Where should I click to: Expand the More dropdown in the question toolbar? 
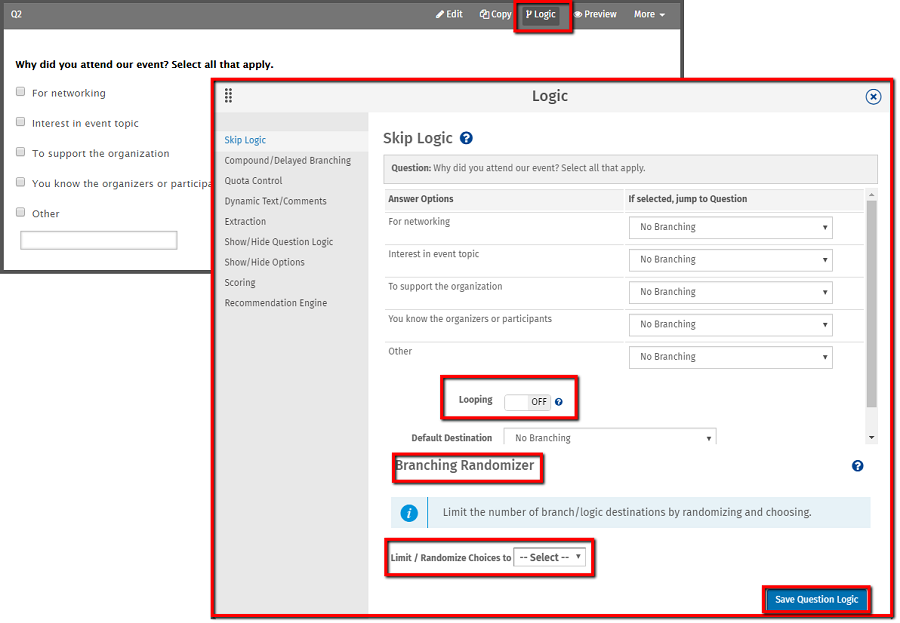click(649, 14)
